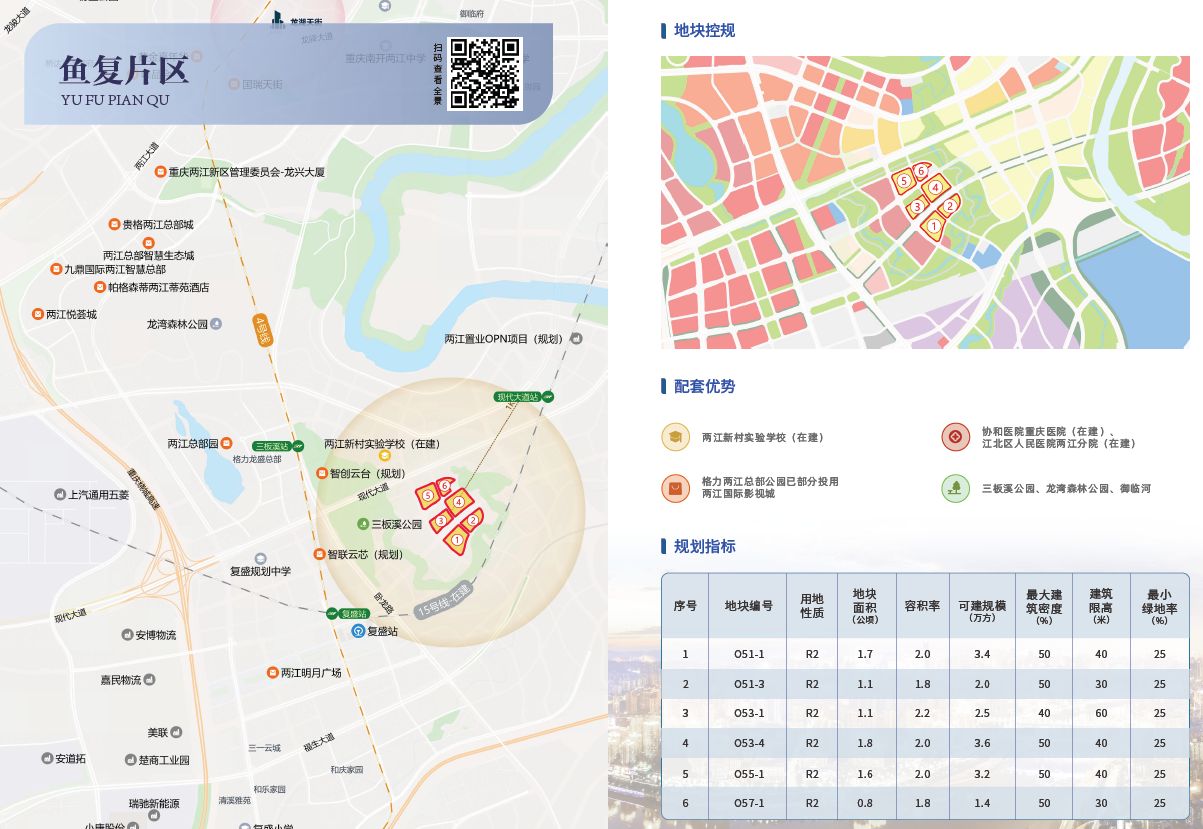The image size is (1203, 829).
Task: Click the icon beside 龙湾森林公园 label
Action: (x=216, y=324)
